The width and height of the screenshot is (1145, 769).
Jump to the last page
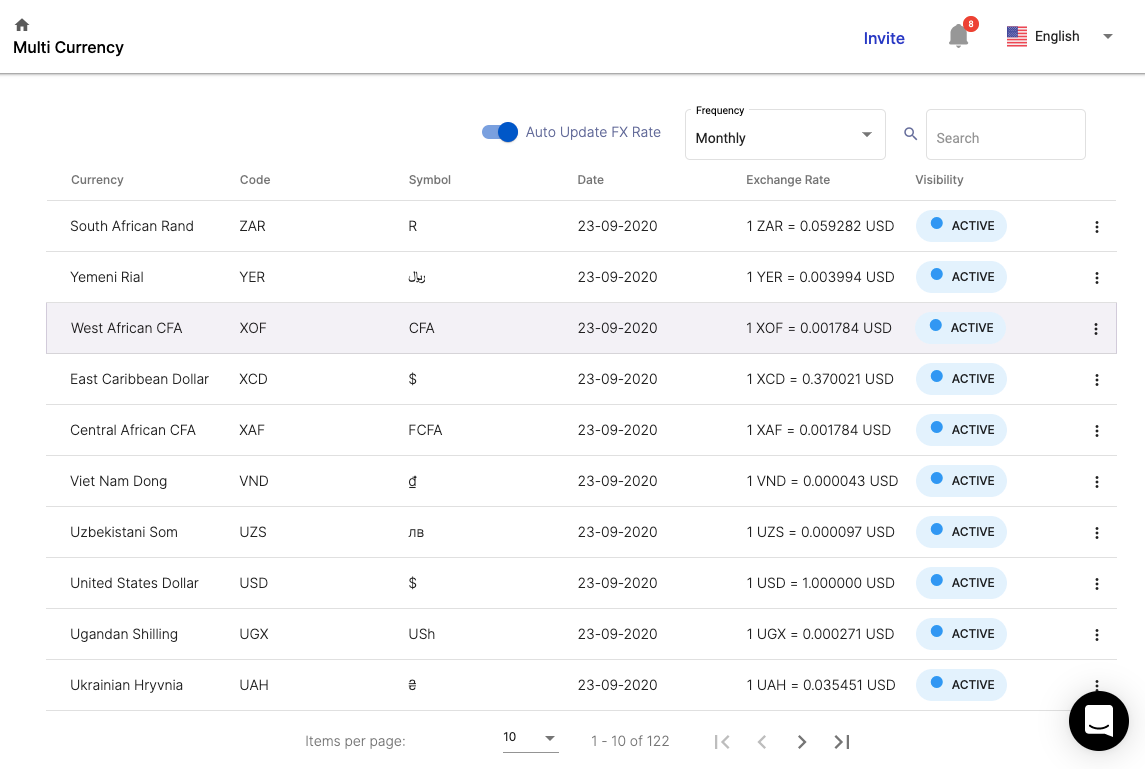tap(841, 742)
